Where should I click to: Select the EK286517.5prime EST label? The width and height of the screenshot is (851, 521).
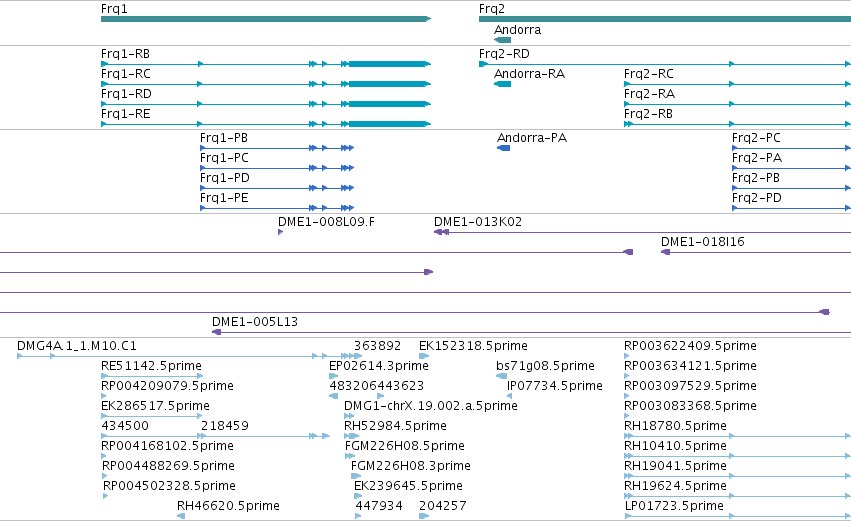[155, 406]
